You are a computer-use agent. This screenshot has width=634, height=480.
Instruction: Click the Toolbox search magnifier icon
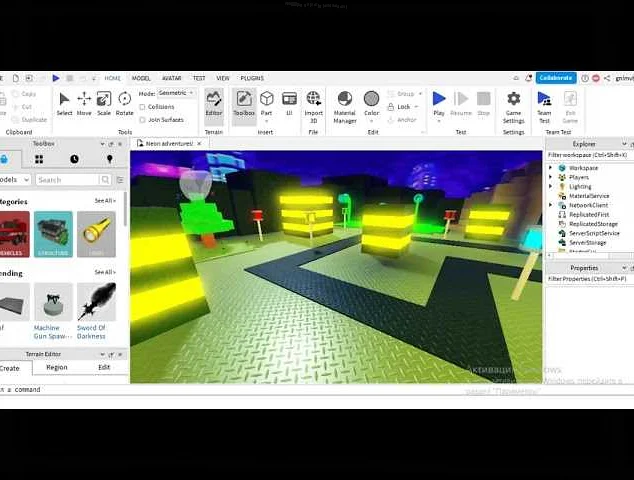pos(105,180)
